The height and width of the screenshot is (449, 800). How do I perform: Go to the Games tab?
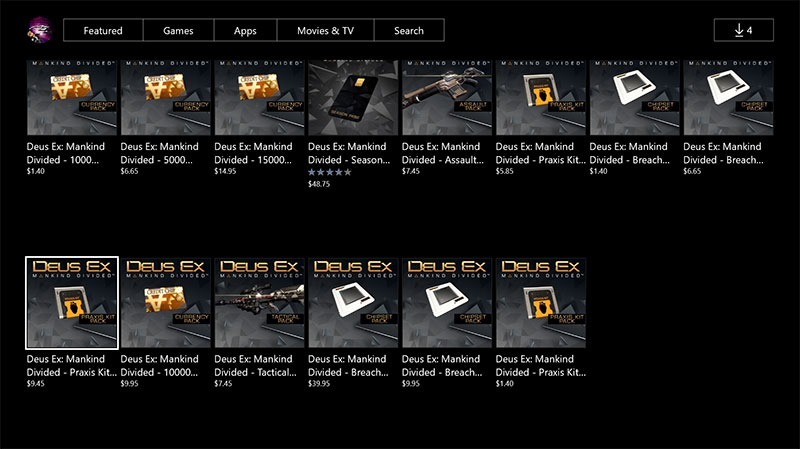click(x=179, y=30)
